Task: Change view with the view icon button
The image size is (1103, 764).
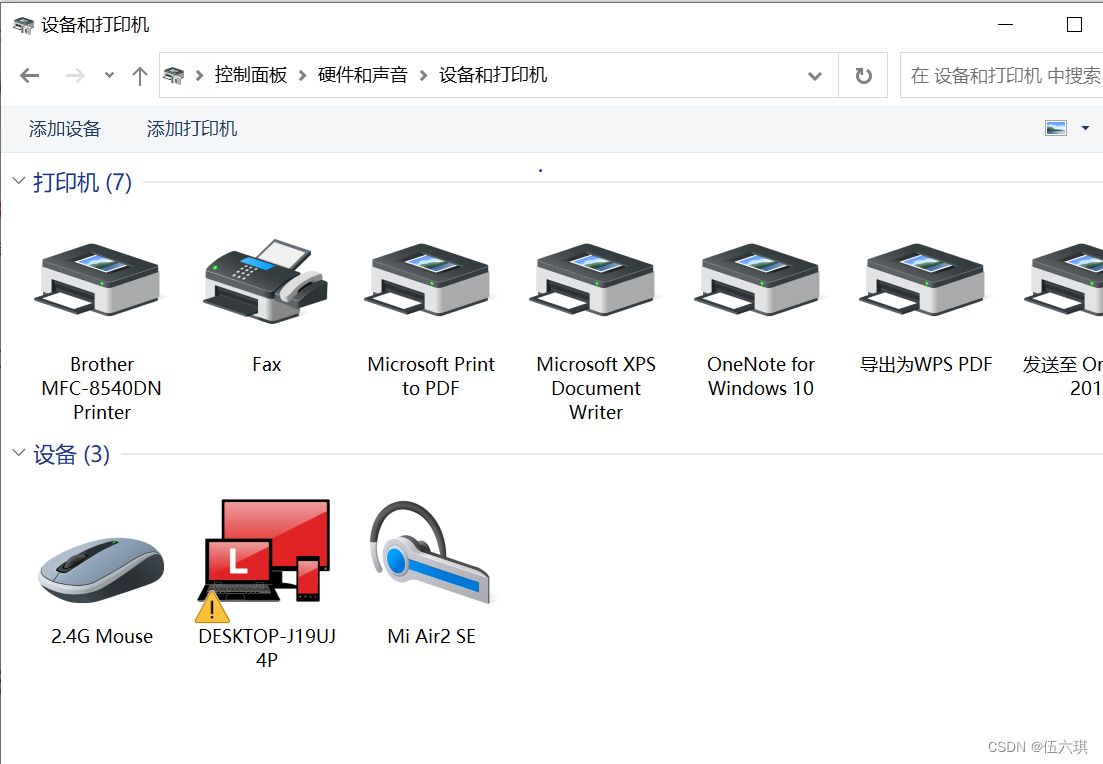Action: 1056,128
